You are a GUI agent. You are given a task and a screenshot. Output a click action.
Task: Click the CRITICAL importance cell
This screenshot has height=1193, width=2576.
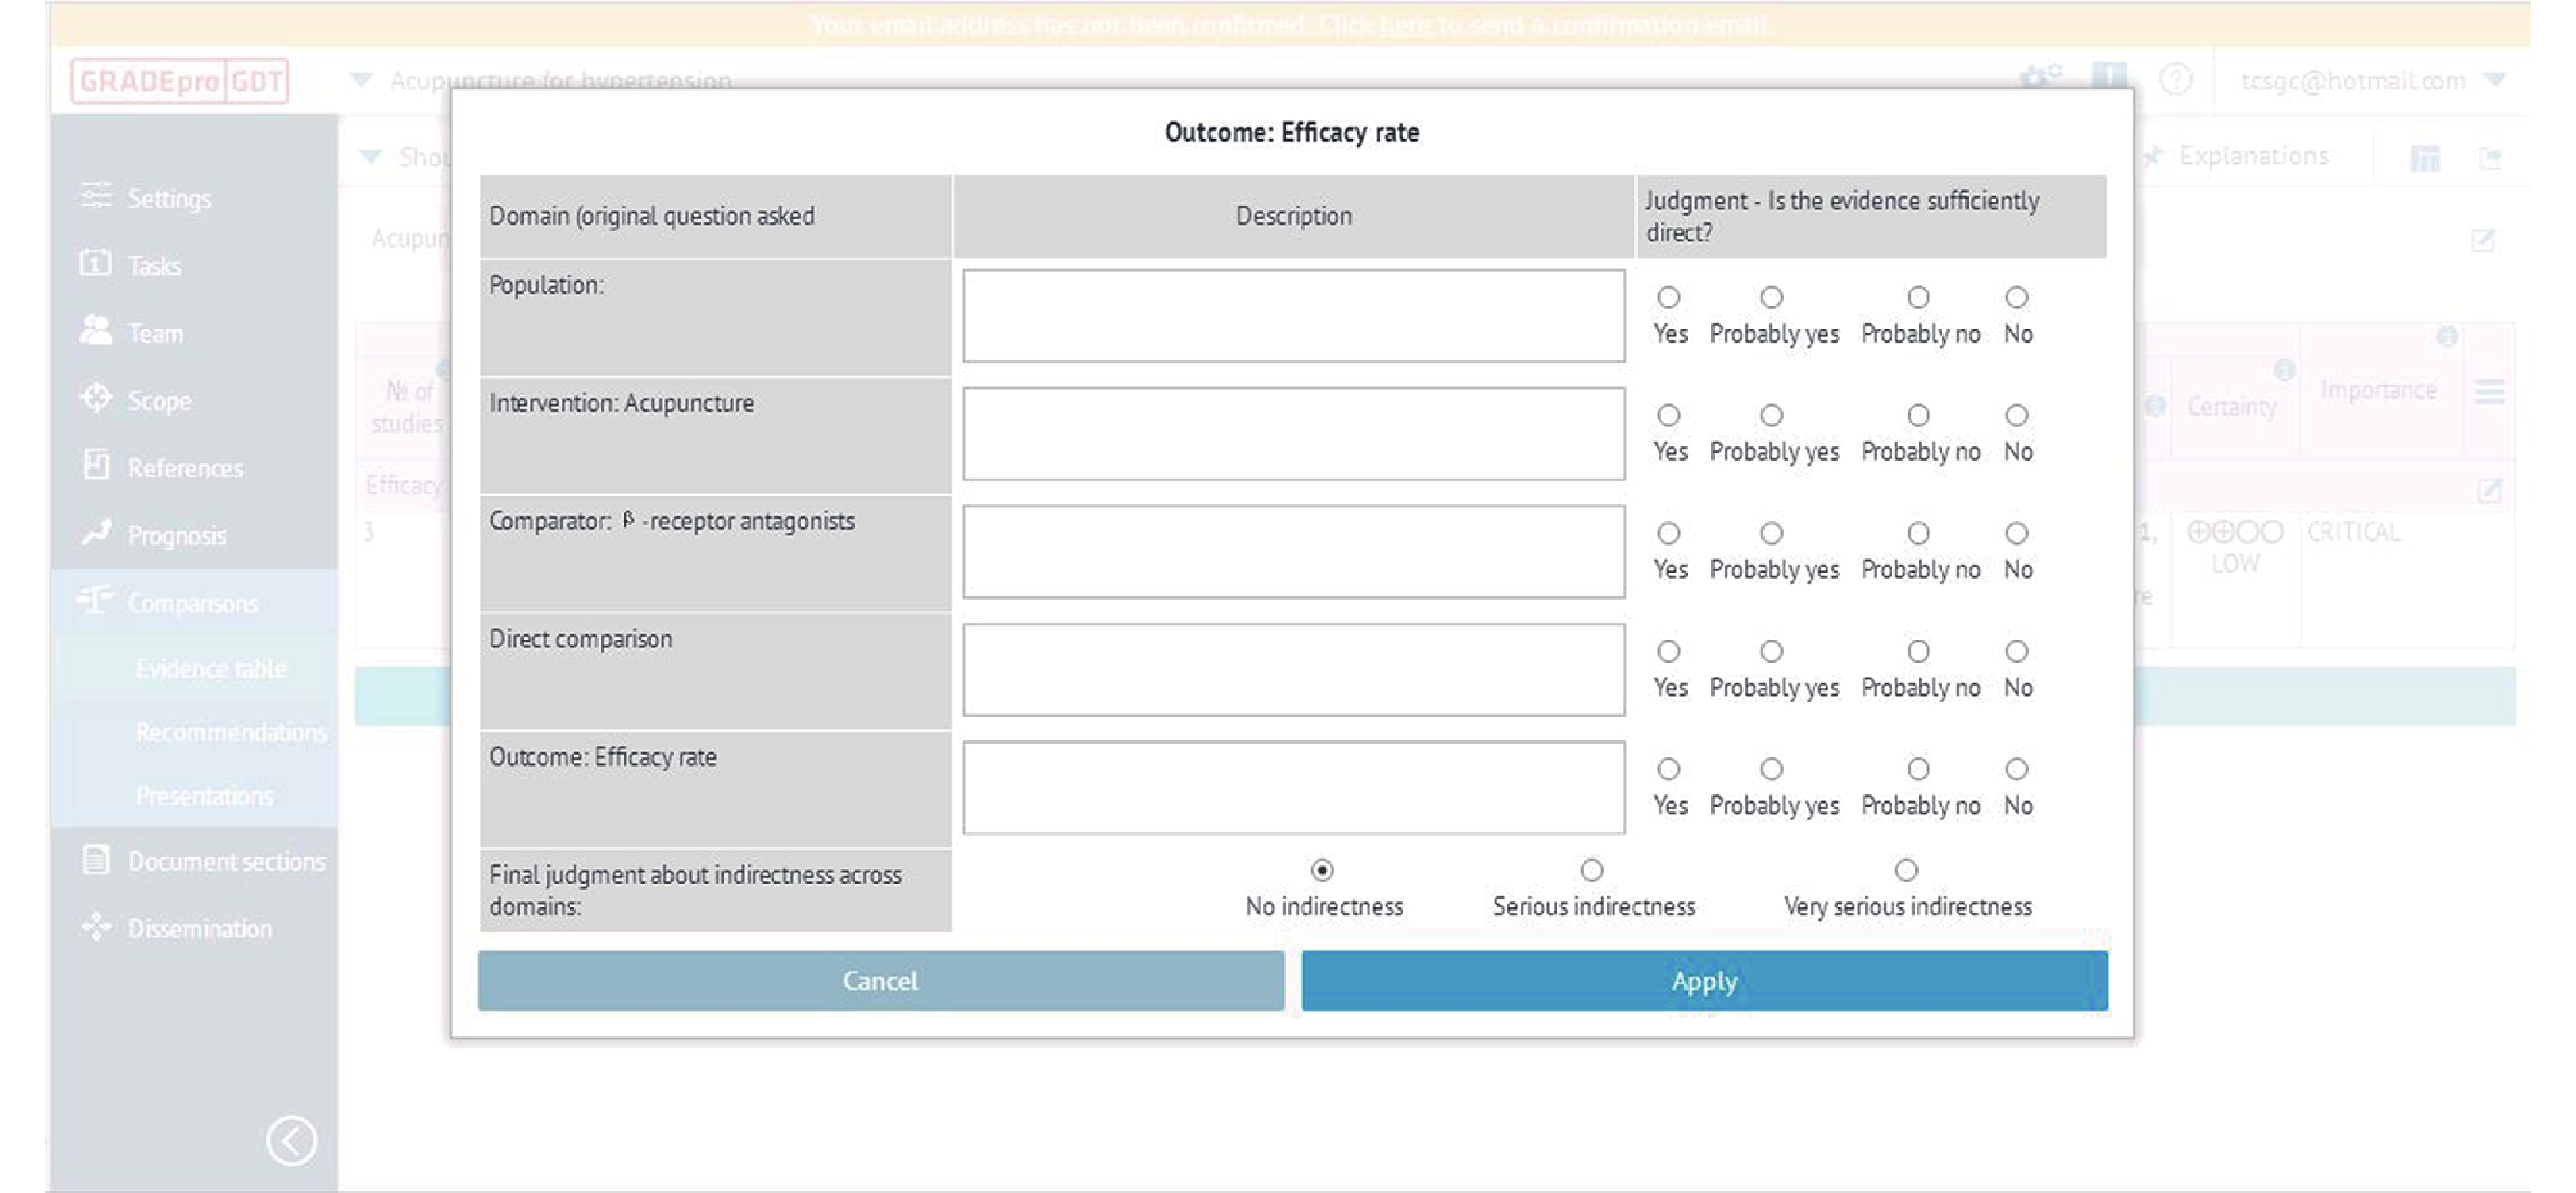(x=2354, y=532)
